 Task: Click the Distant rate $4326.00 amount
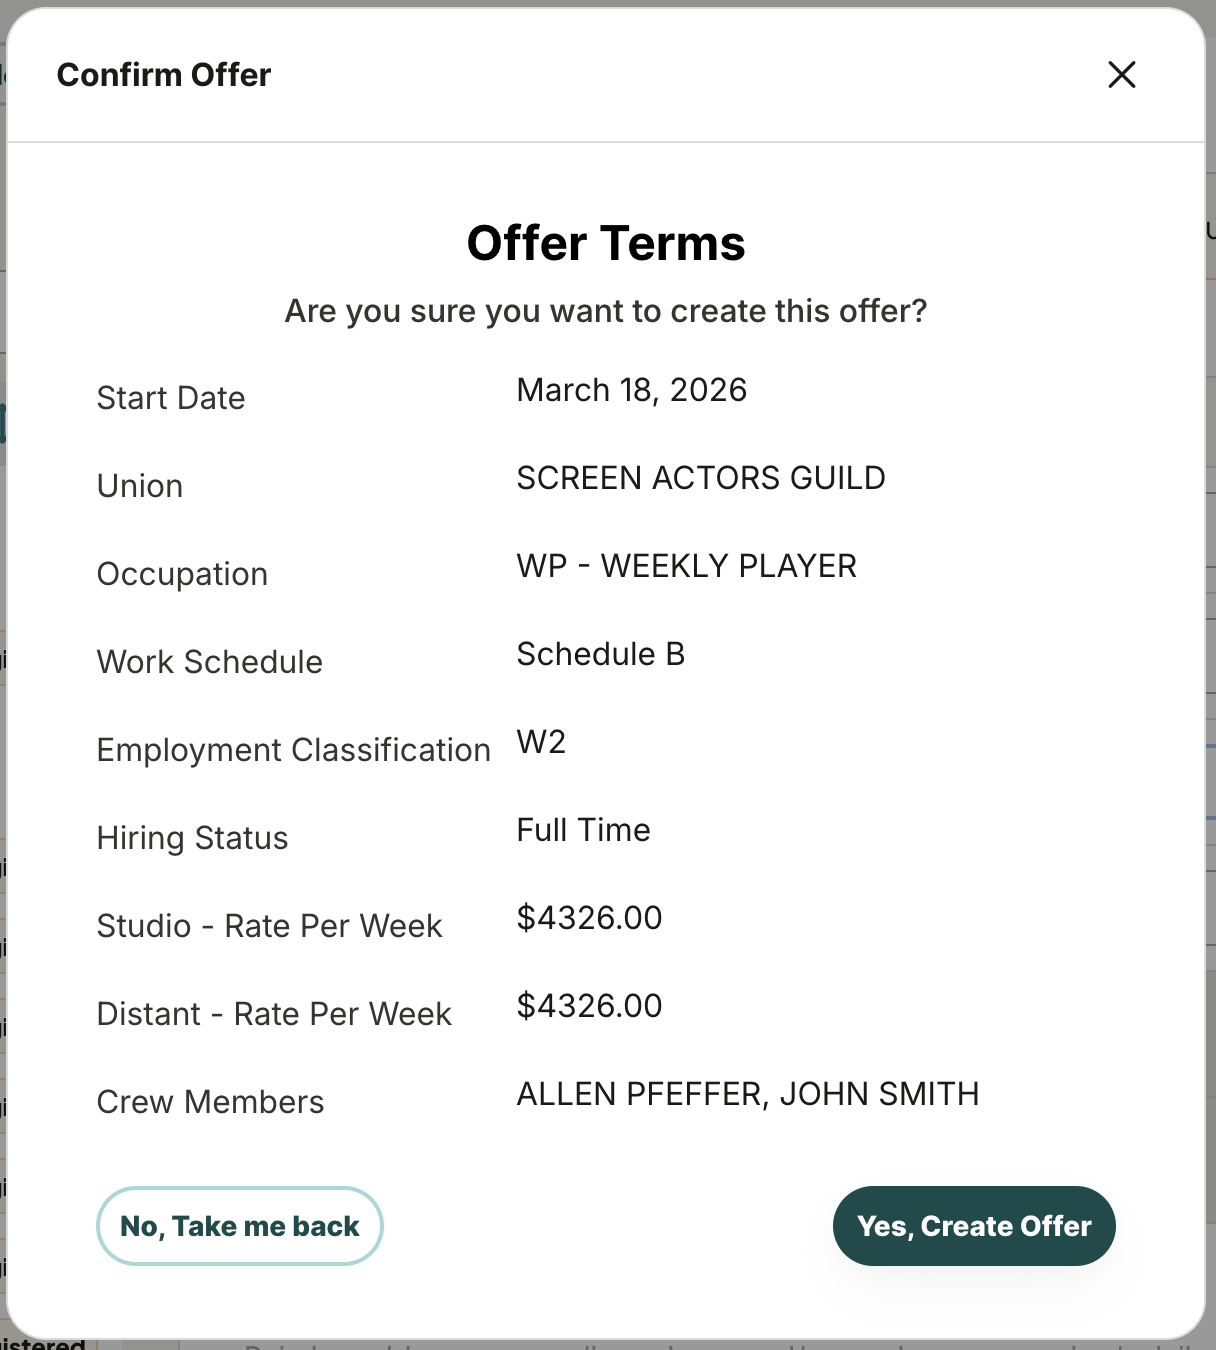click(589, 1006)
